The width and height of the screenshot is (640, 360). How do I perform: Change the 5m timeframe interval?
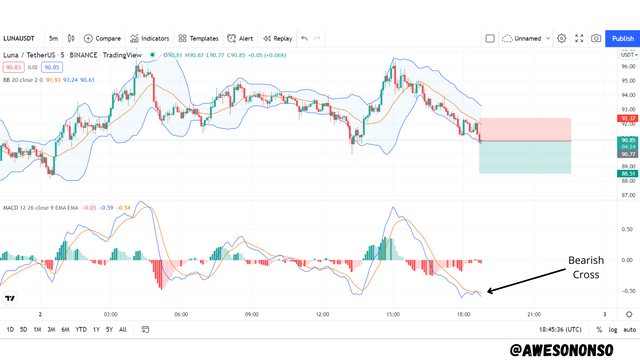[53, 38]
